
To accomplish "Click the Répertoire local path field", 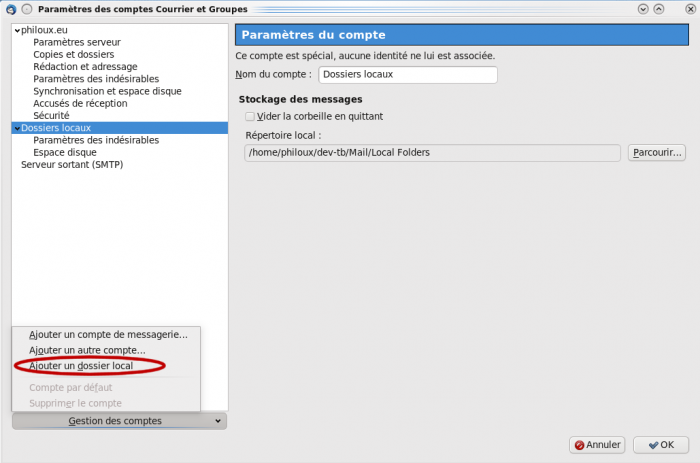I will pos(433,153).
